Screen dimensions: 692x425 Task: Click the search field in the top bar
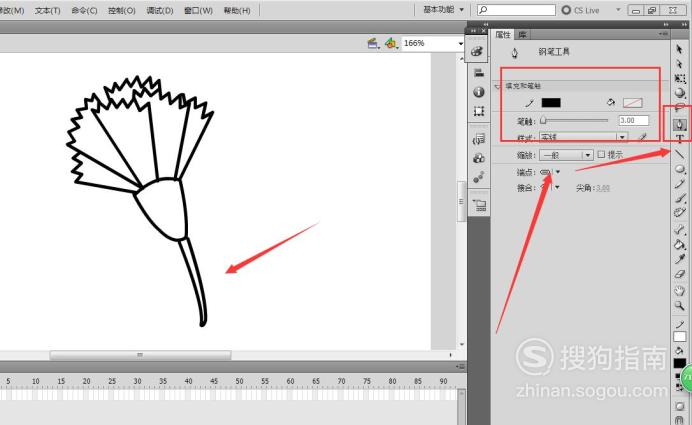[516, 10]
